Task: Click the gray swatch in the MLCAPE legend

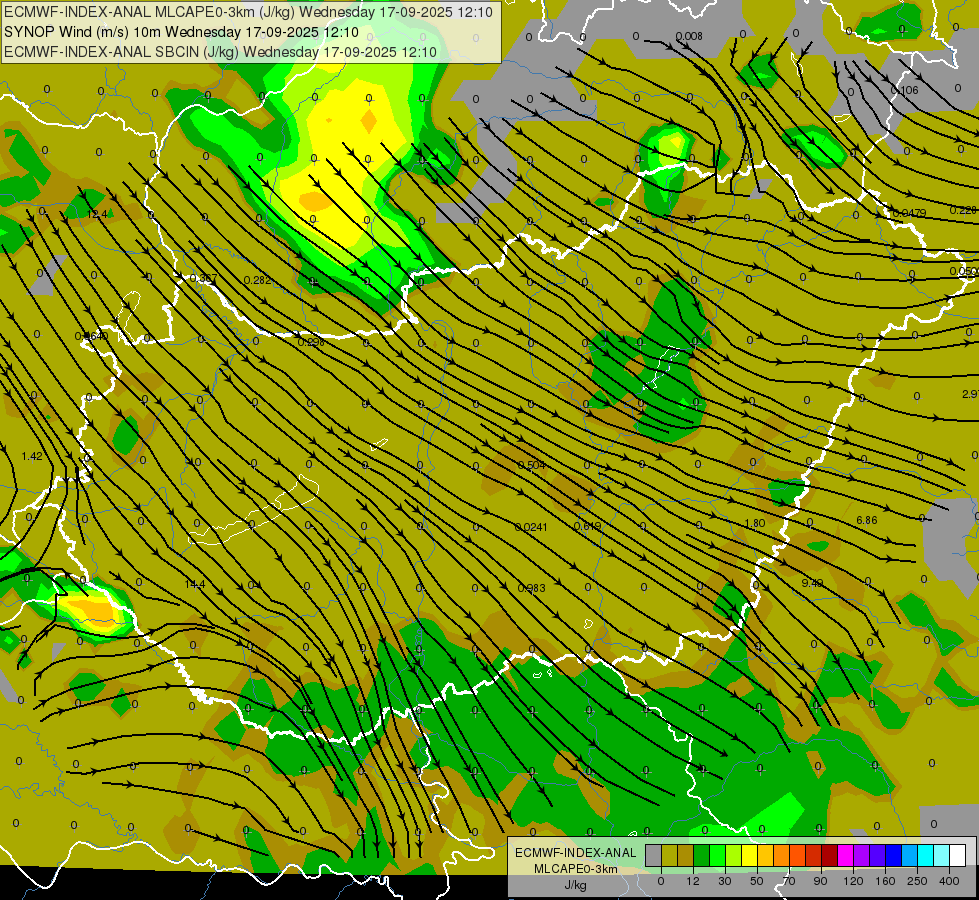Action: tap(654, 855)
